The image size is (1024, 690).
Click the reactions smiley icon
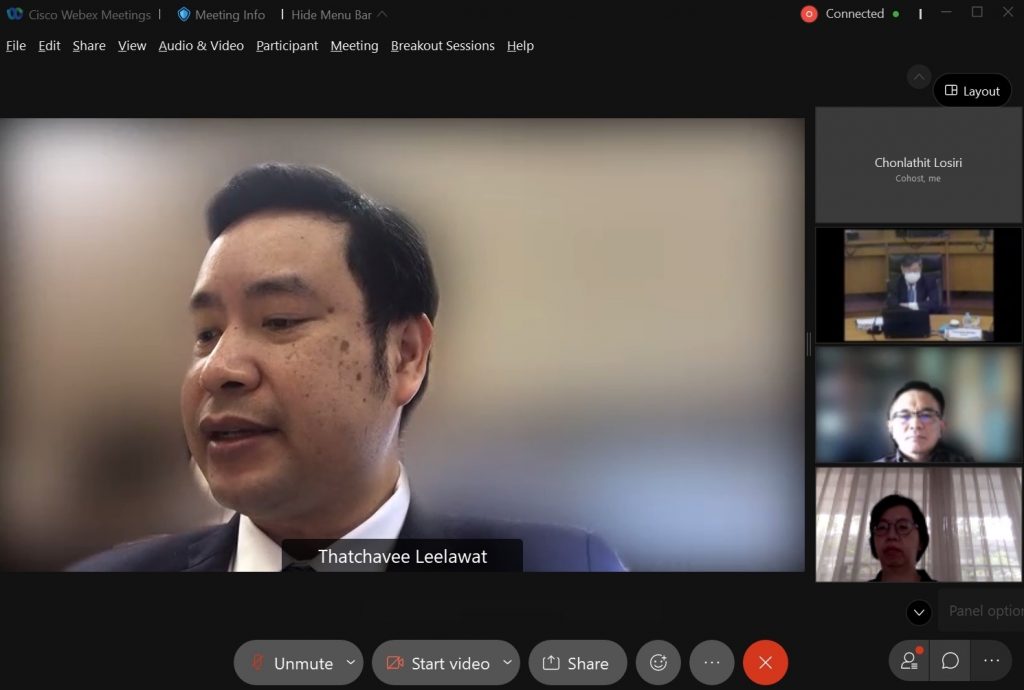point(658,662)
